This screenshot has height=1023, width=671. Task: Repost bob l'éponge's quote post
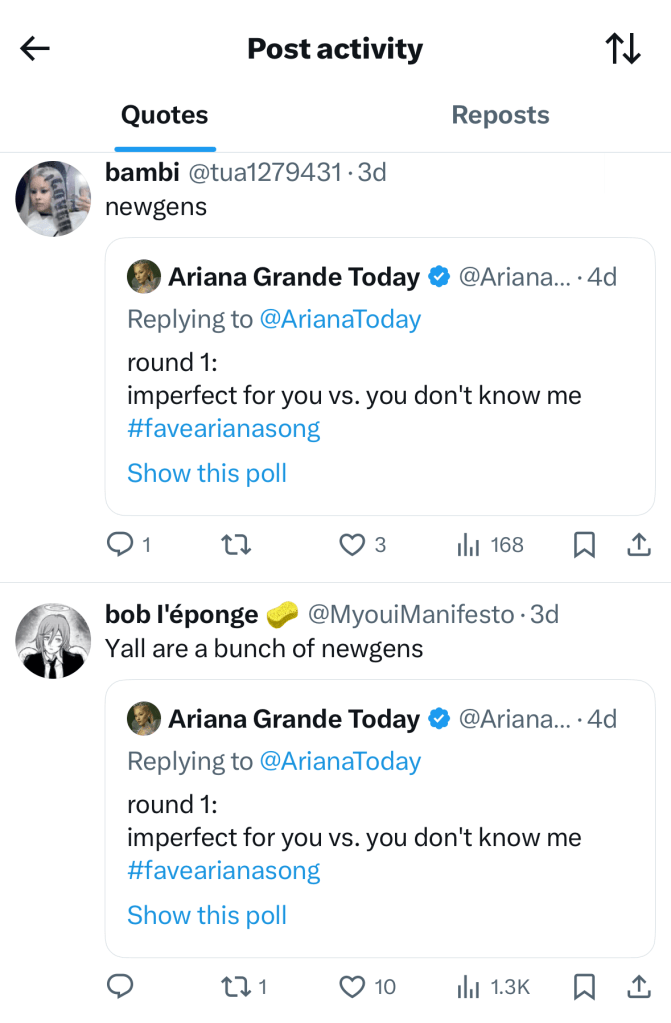tap(235, 987)
